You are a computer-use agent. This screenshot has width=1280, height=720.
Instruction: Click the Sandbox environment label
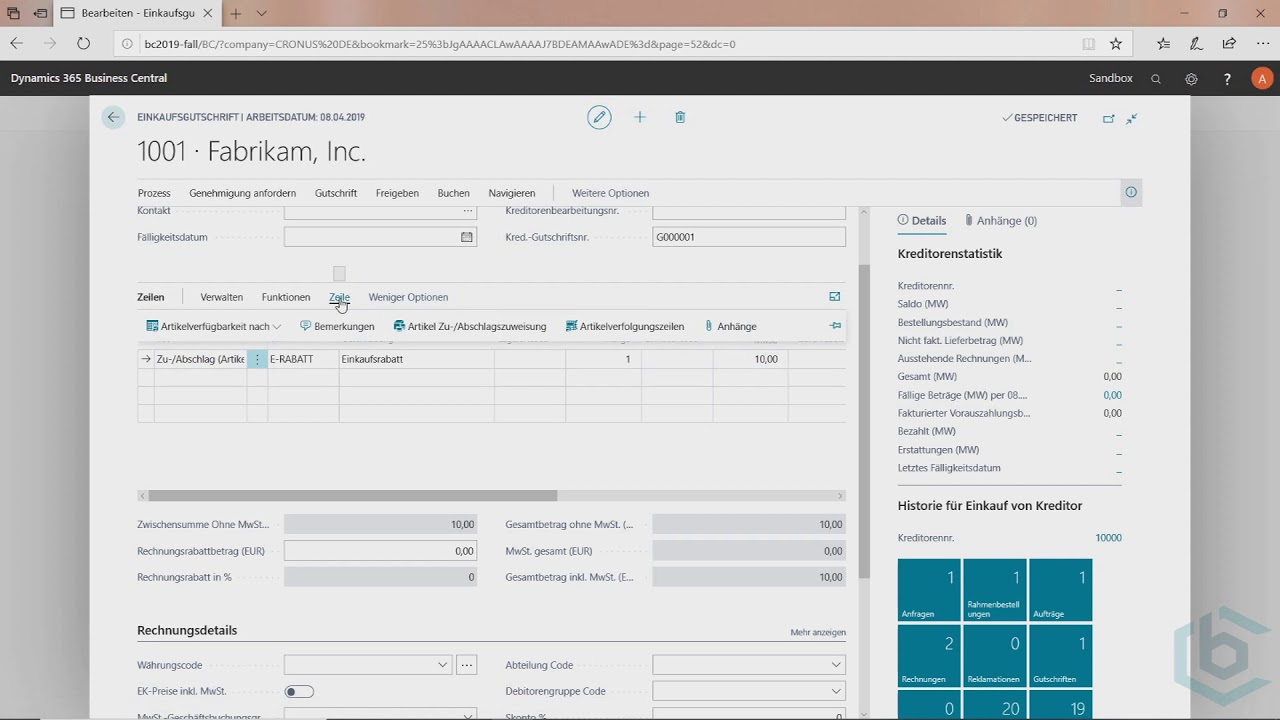(x=1111, y=79)
